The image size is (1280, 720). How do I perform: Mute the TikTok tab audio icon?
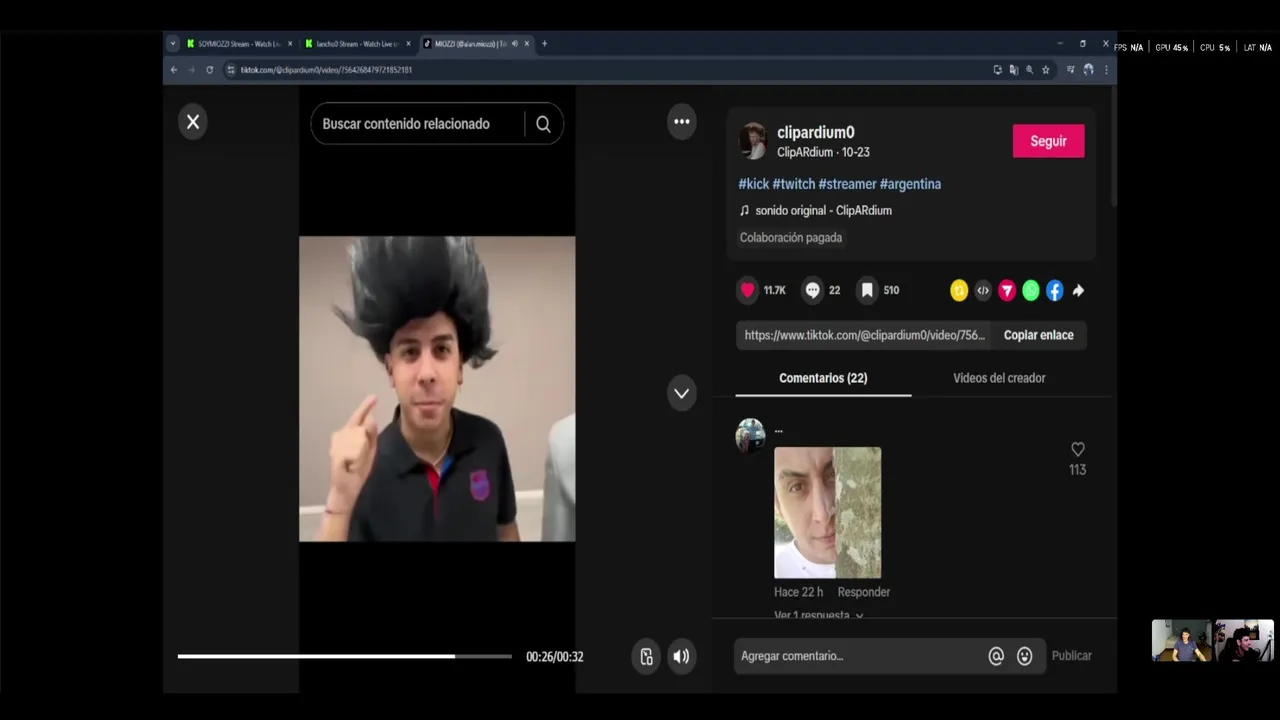pos(514,44)
